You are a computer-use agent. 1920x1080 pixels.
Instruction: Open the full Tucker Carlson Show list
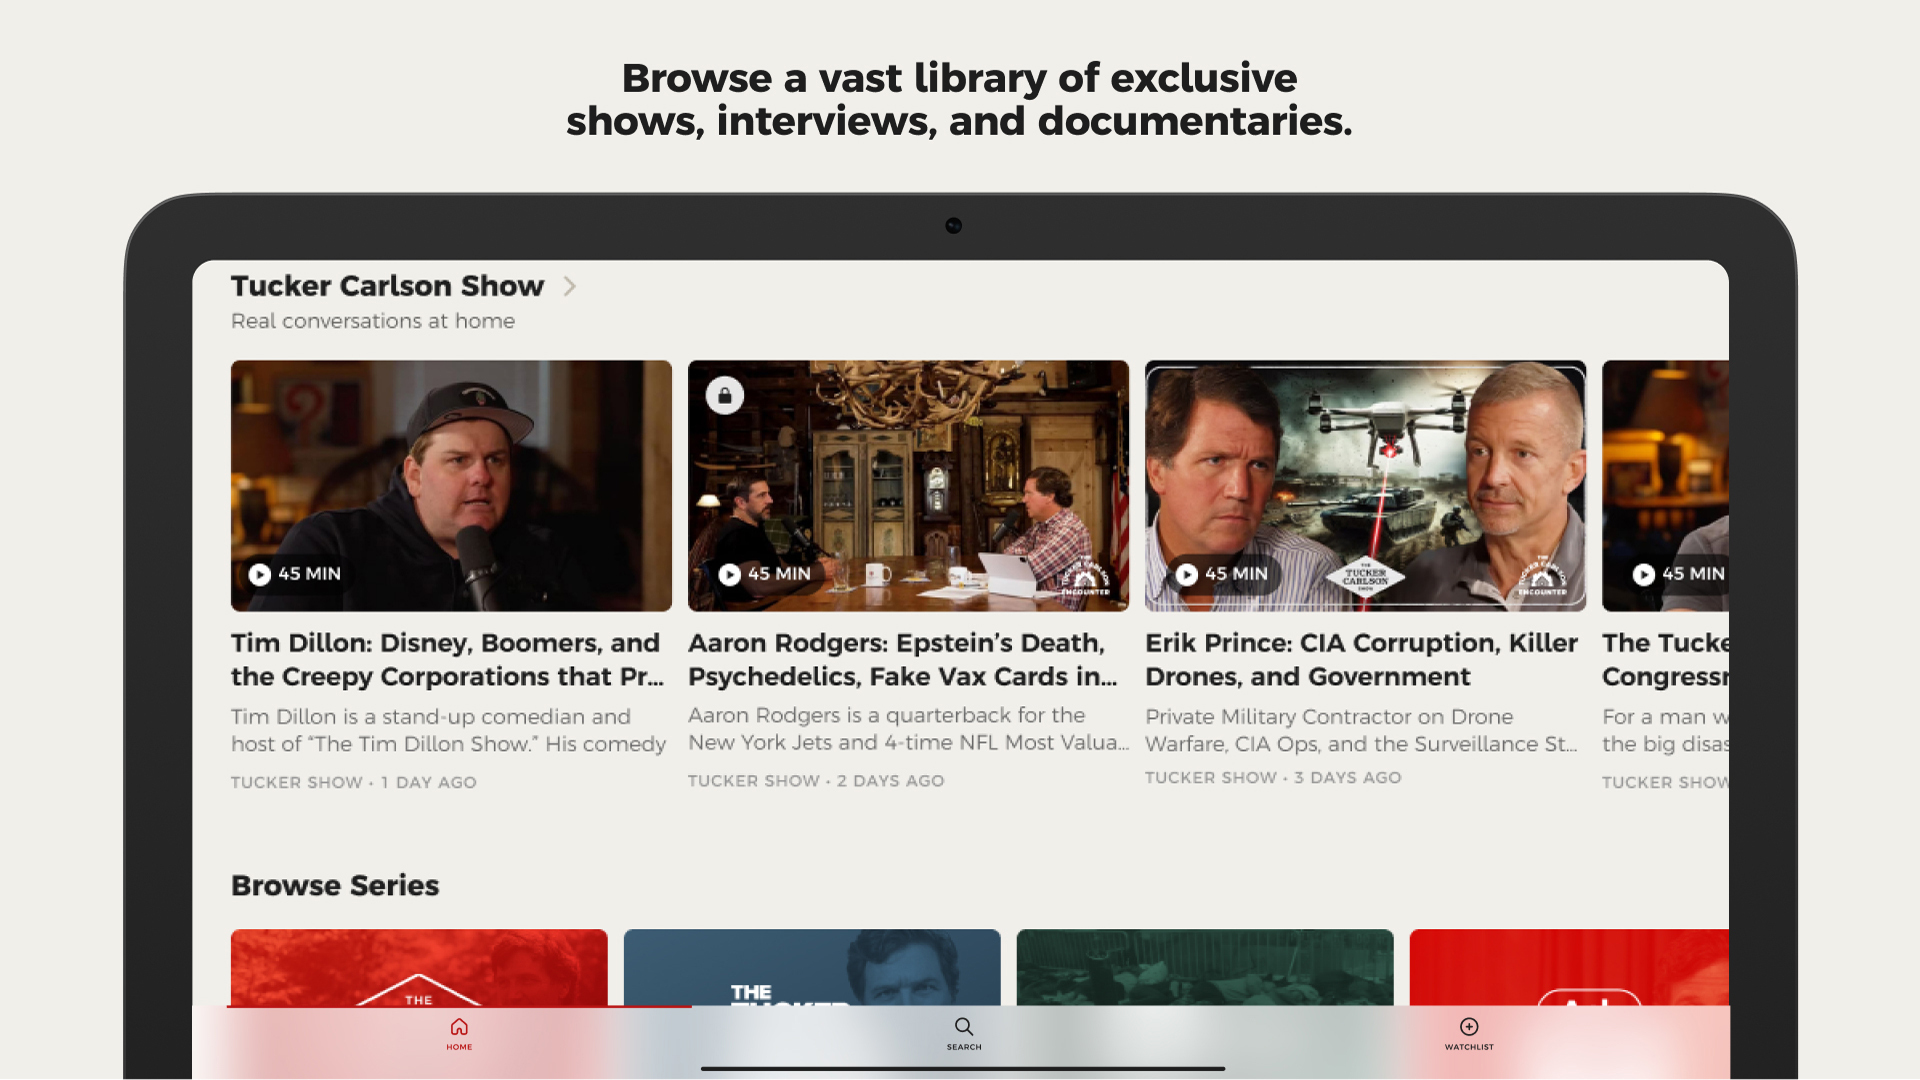(388, 286)
